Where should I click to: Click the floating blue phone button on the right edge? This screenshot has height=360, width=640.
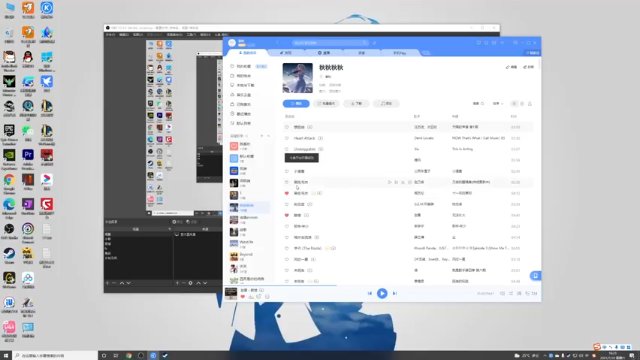click(536, 276)
